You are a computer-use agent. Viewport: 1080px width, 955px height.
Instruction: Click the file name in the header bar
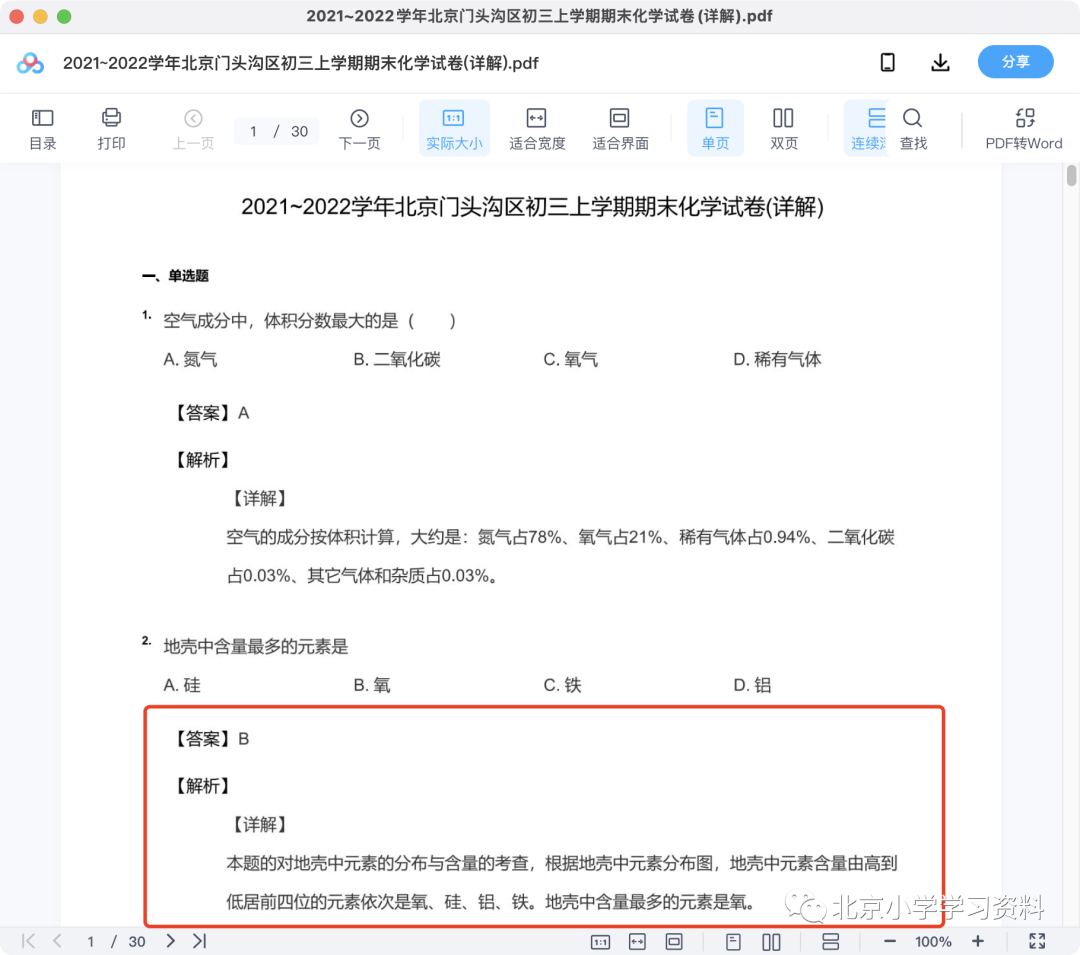(x=300, y=63)
